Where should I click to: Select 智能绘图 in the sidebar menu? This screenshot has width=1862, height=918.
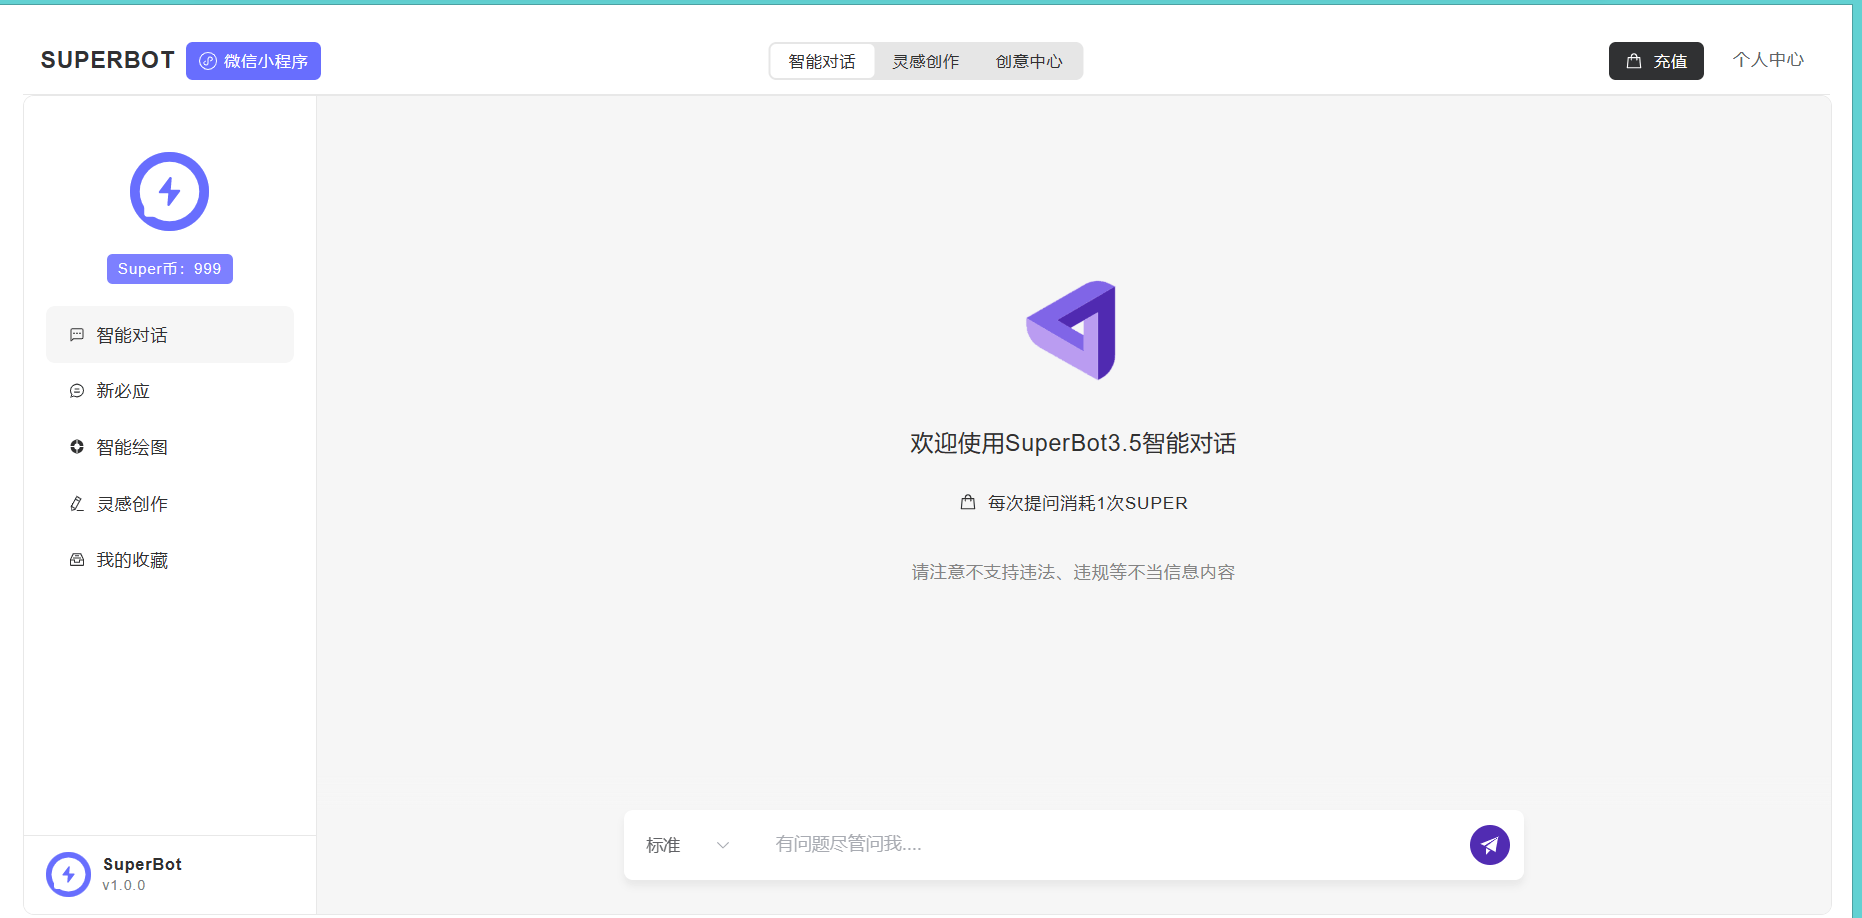click(170, 447)
